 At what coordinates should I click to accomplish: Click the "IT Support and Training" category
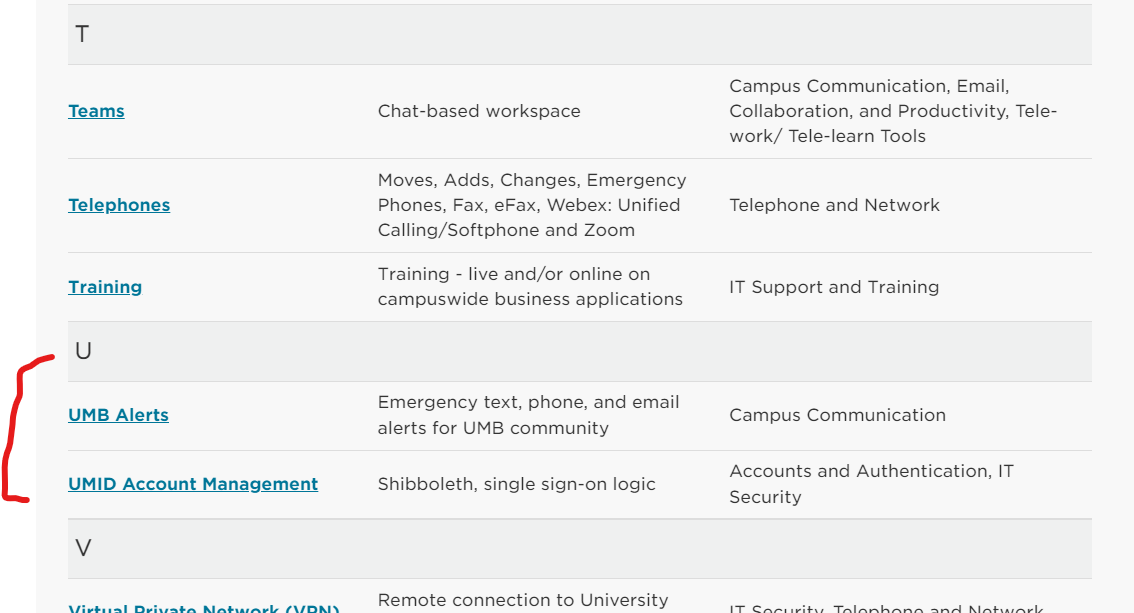point(834,287)
